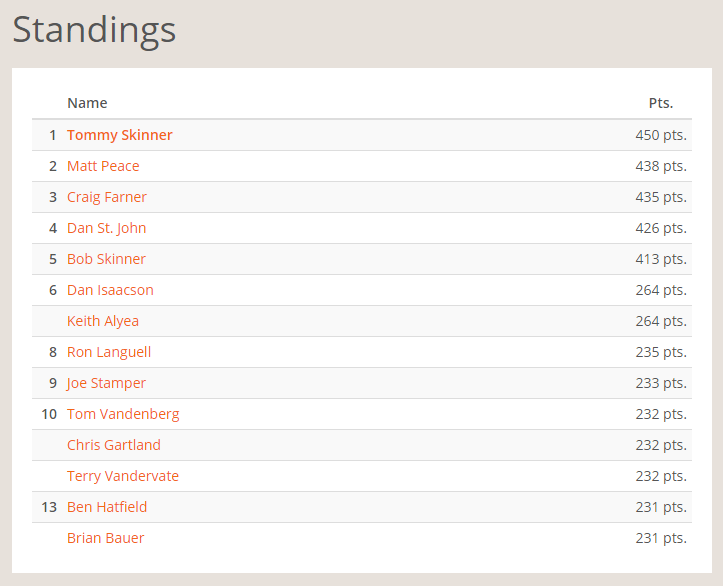This screenshot has width=723, height=586.
Task: Click Tom Vandenberg's name
Action: pyautogui.click(x=123, y=414)
